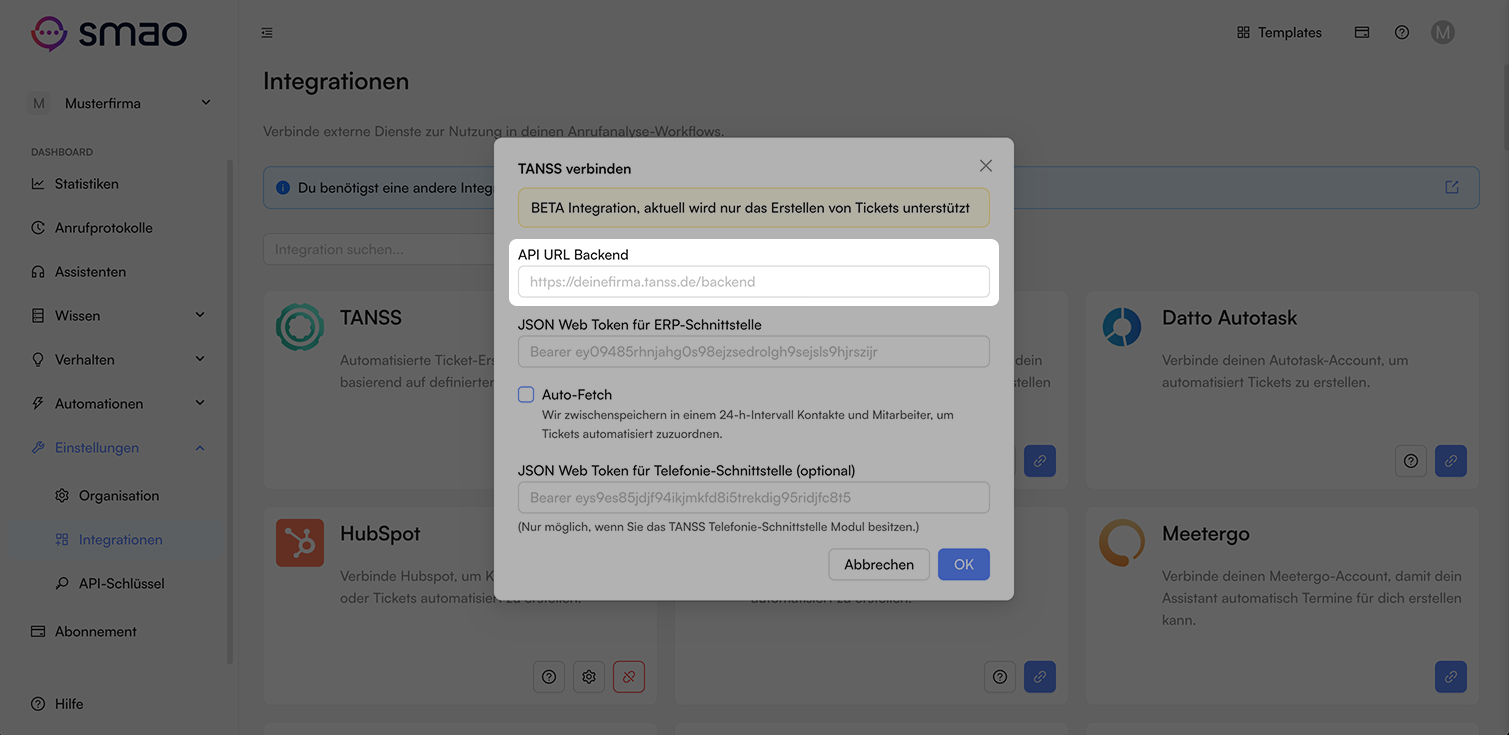
Task: Open the Templates page
Action: click(1279, 33)
